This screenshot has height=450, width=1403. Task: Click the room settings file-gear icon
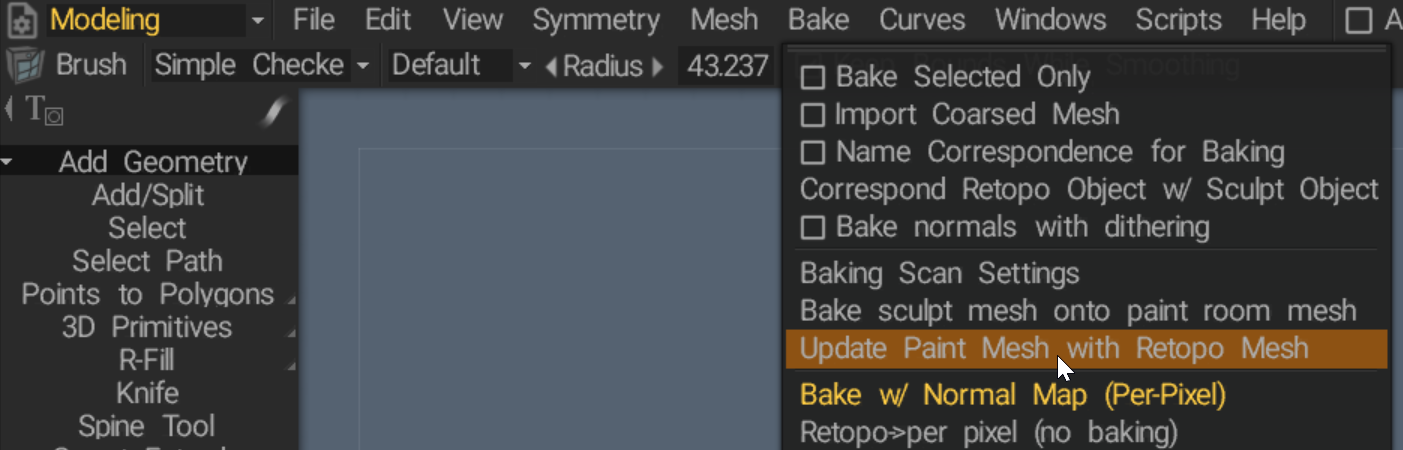click(x=22, y=20)
